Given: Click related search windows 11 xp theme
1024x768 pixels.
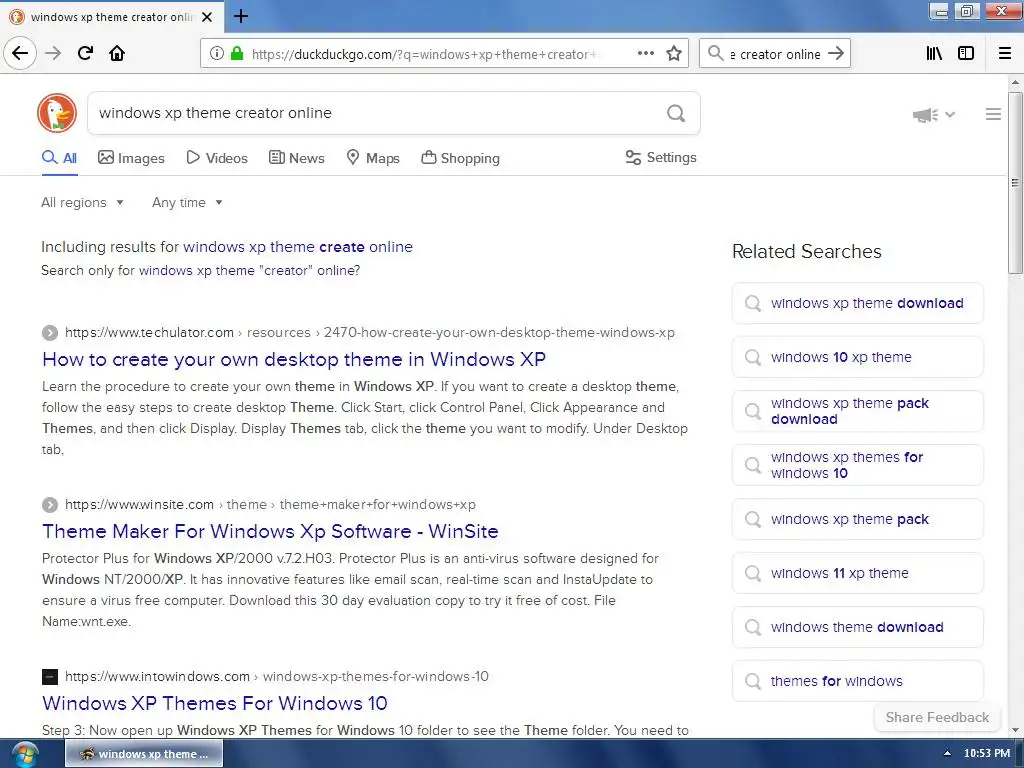Looking at the screenshot, I should 858,573.
